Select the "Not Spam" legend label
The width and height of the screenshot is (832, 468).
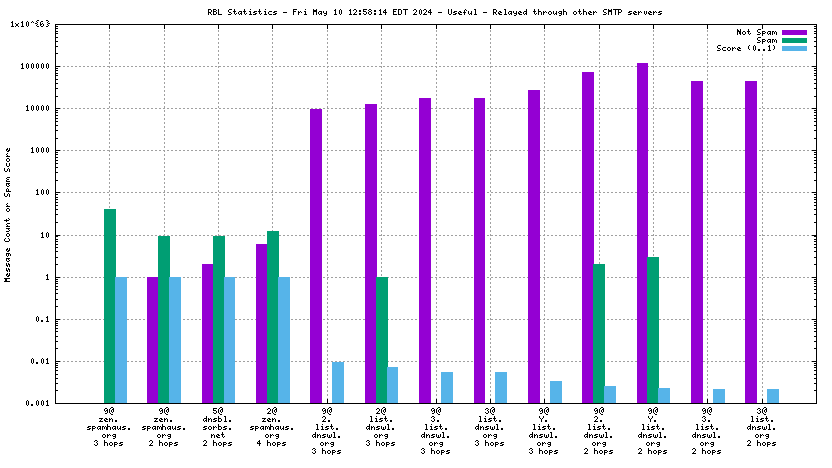tap(757, 32)
